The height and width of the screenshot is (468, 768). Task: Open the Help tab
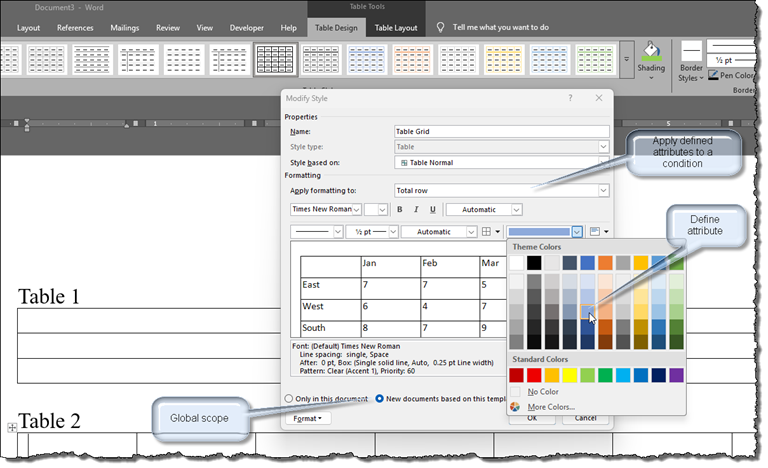288,28
